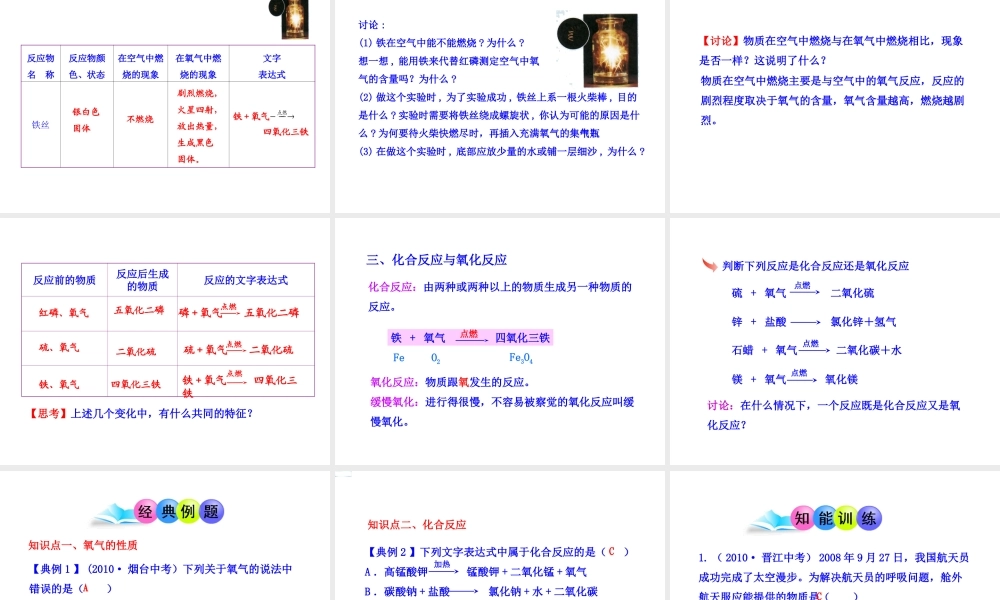Click the red arrow bullet icon beside 判断下列反应
Viewport: 1000px width, 600px height.
[709, 265]
